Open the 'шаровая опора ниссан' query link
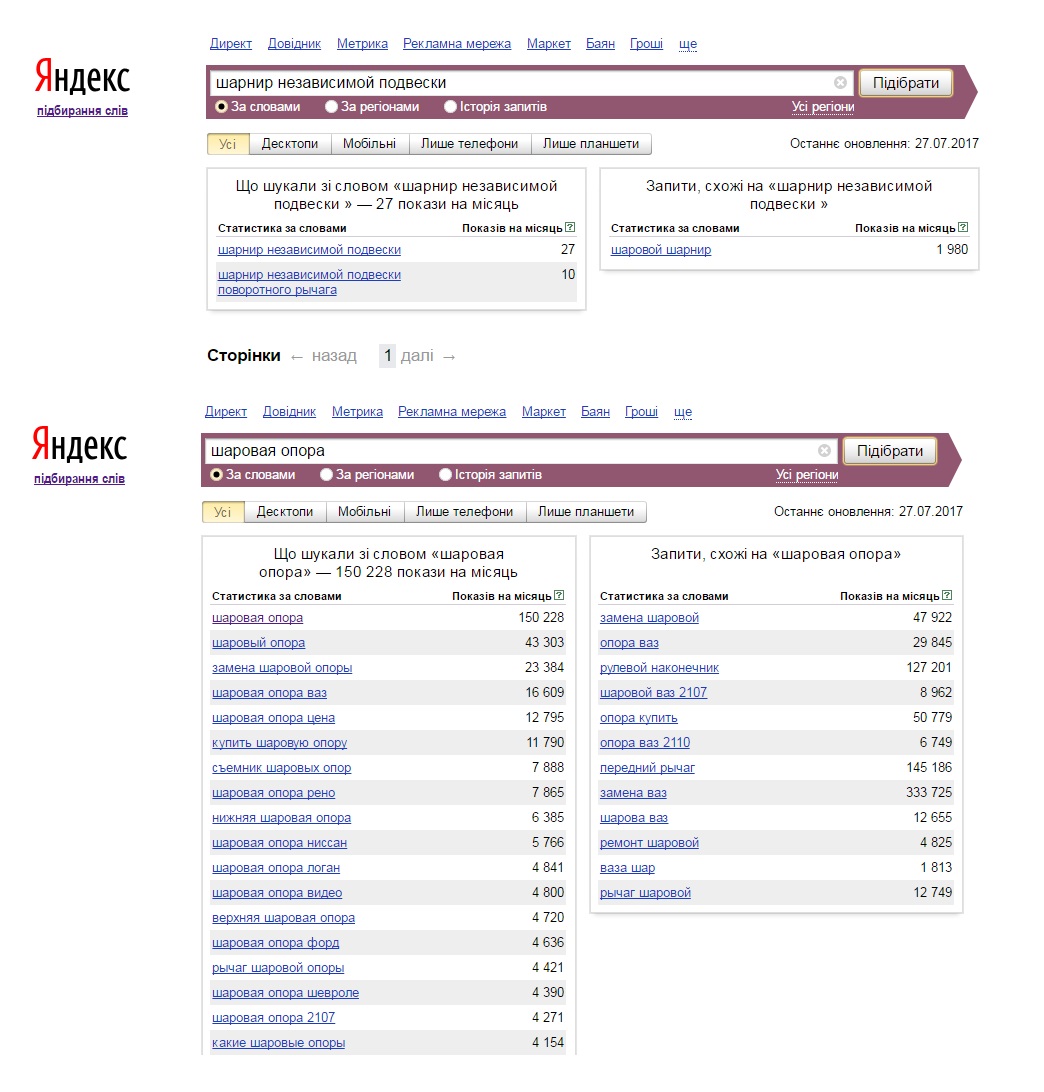This screenshot has width=1044, height=1092. [279, 843]
